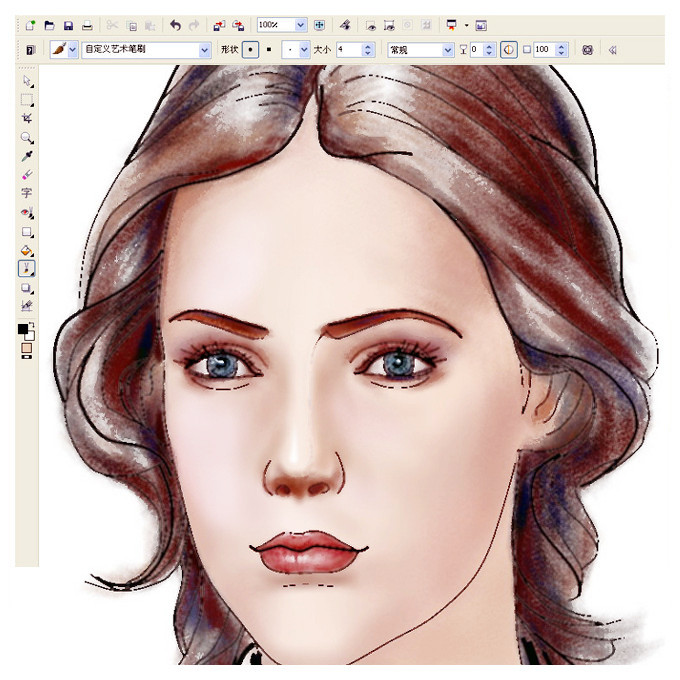Select the Object Pick tool

[x=27, y=81]
